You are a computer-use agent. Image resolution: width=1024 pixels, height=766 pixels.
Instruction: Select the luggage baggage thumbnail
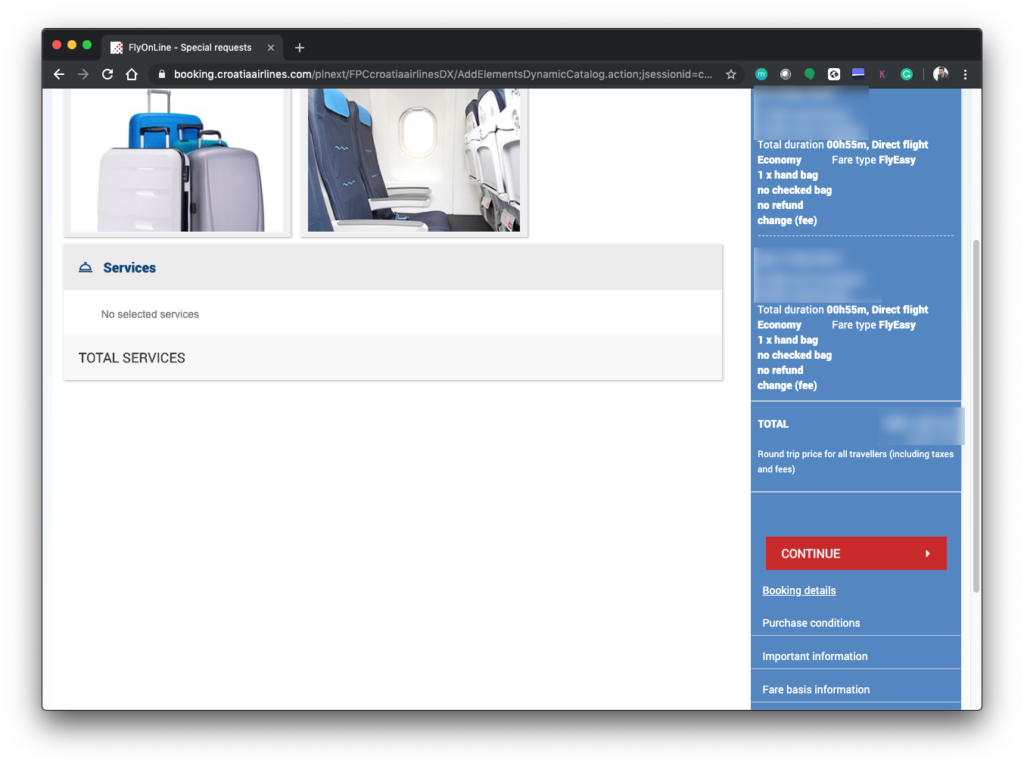pyautogui.click(x=177, y=162)
